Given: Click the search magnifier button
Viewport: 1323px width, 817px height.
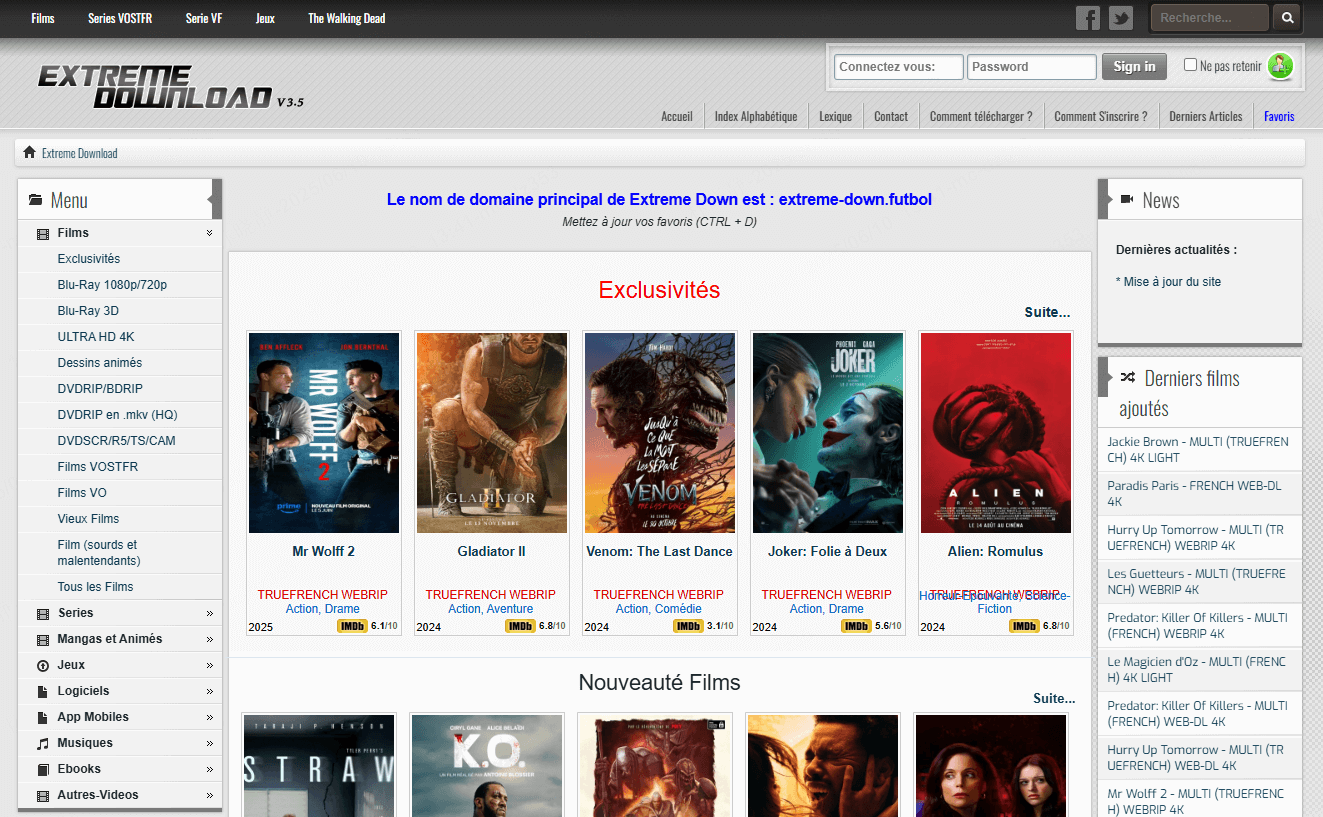Looking at the screenshot, I should coord(1288,17).
